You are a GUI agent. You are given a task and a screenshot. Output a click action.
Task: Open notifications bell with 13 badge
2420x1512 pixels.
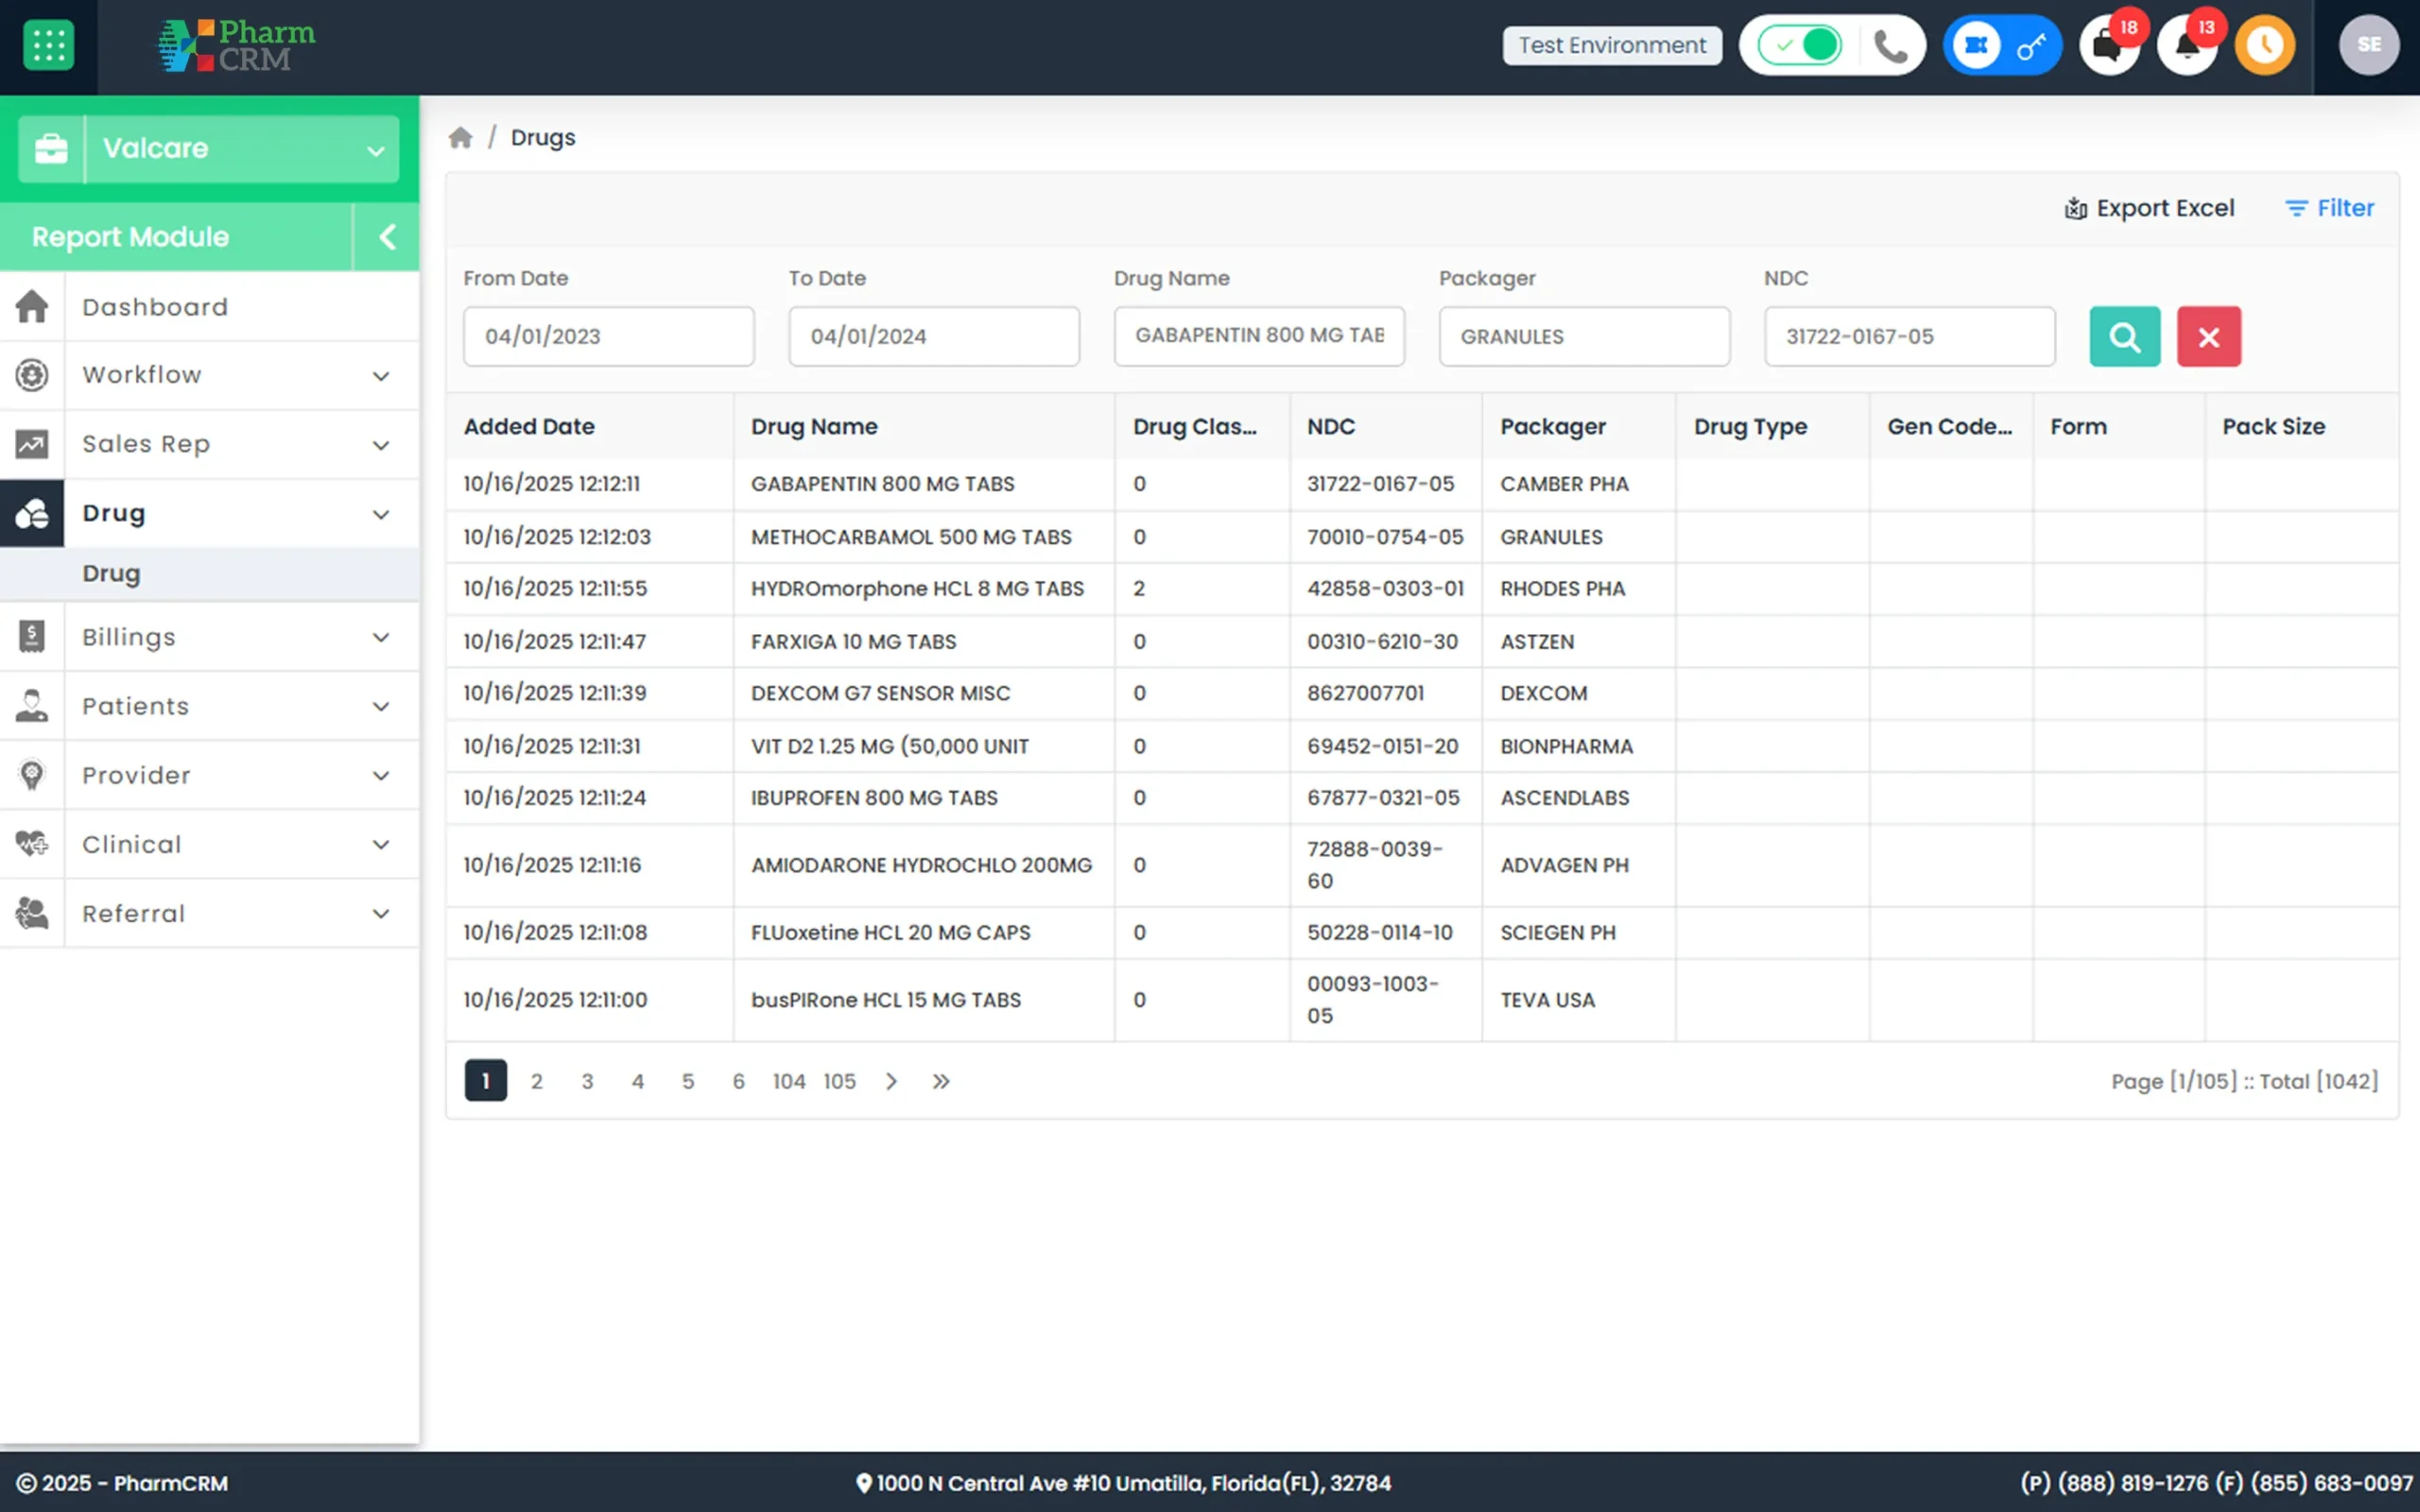pyautogui.click(x=2187, y=45)
